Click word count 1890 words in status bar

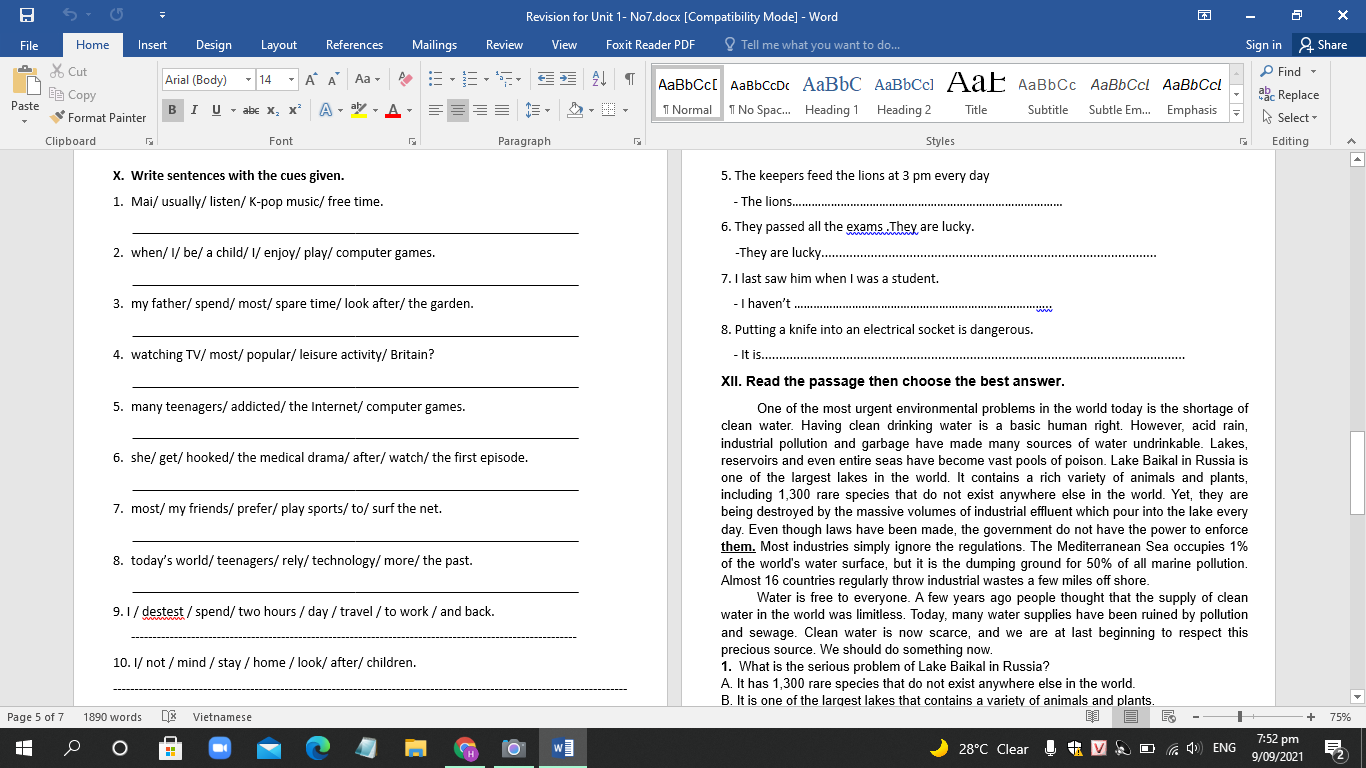pos(113,717)
